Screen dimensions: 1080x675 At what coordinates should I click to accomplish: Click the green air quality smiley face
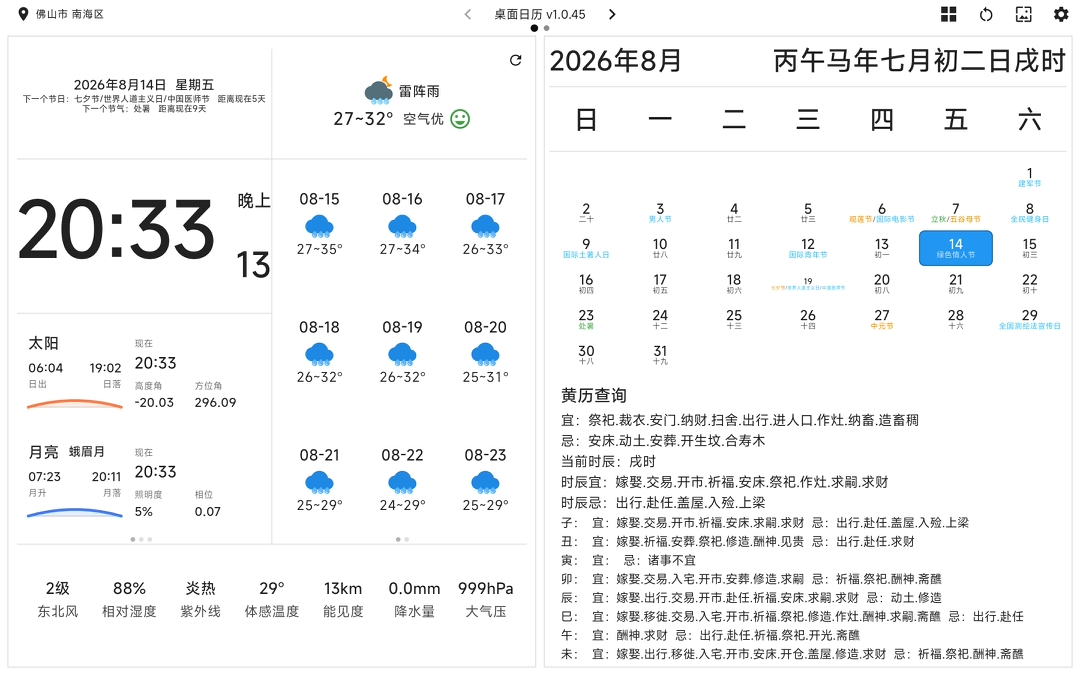tap(460, 119)
